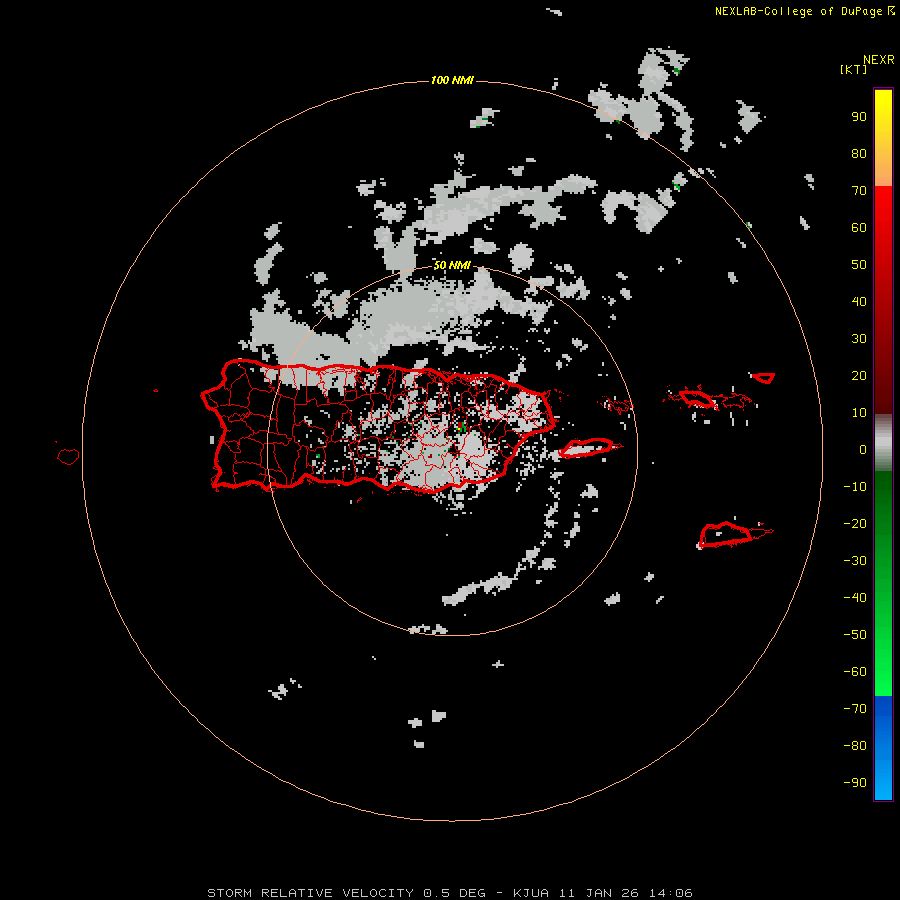Select the -60 value on the velocity scale
900x900 pixels.
point(855,672)
